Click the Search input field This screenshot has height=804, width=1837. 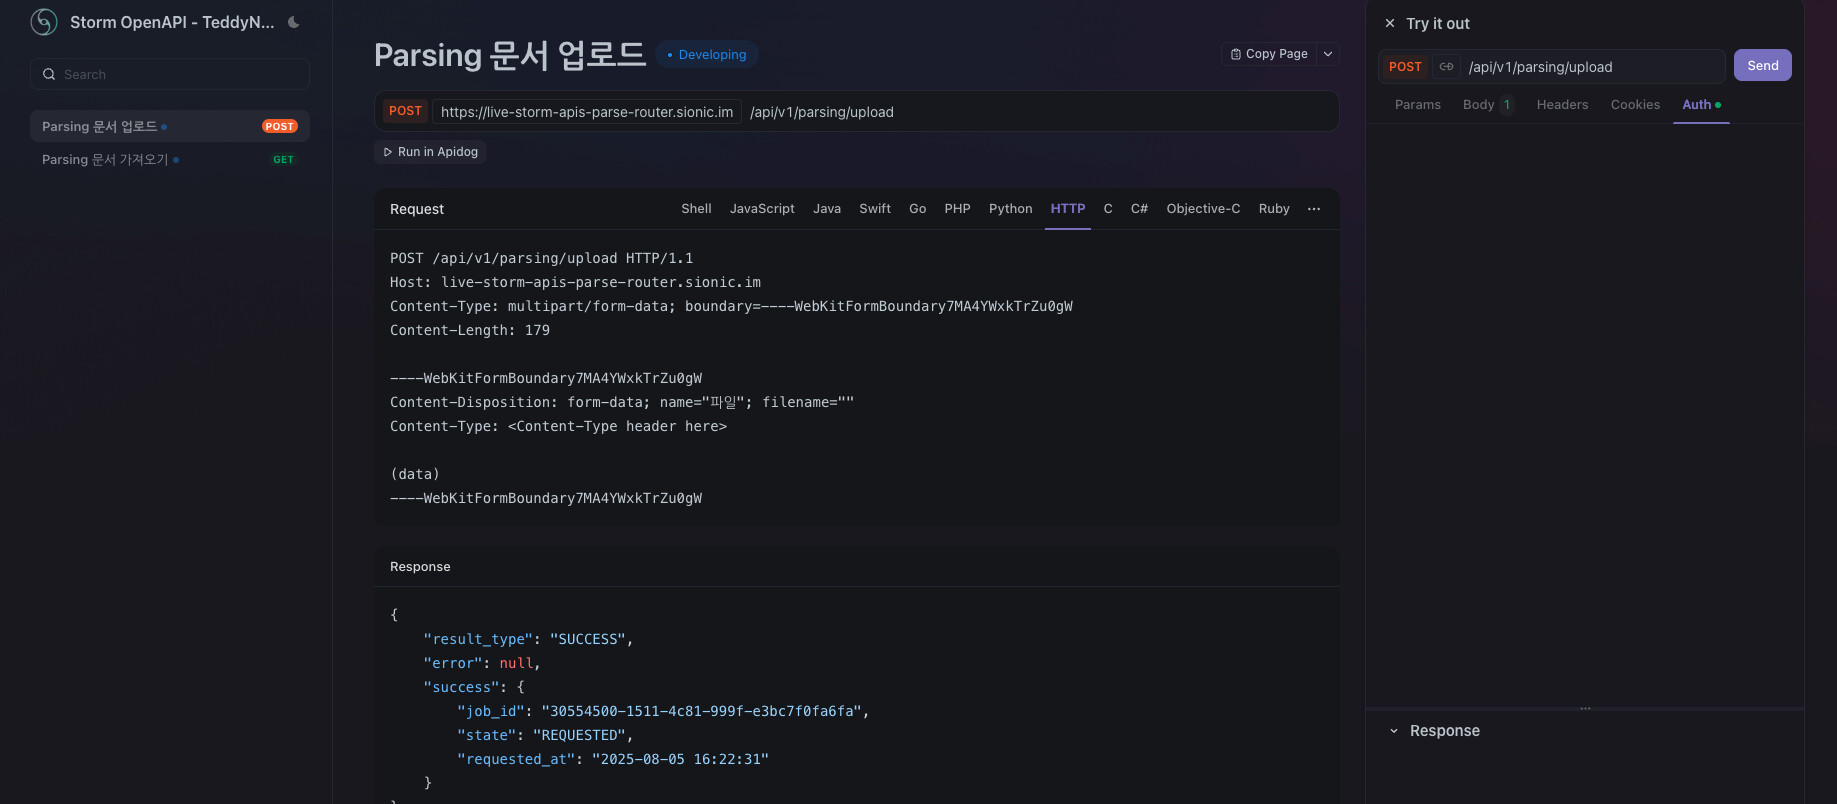[170, 74]
